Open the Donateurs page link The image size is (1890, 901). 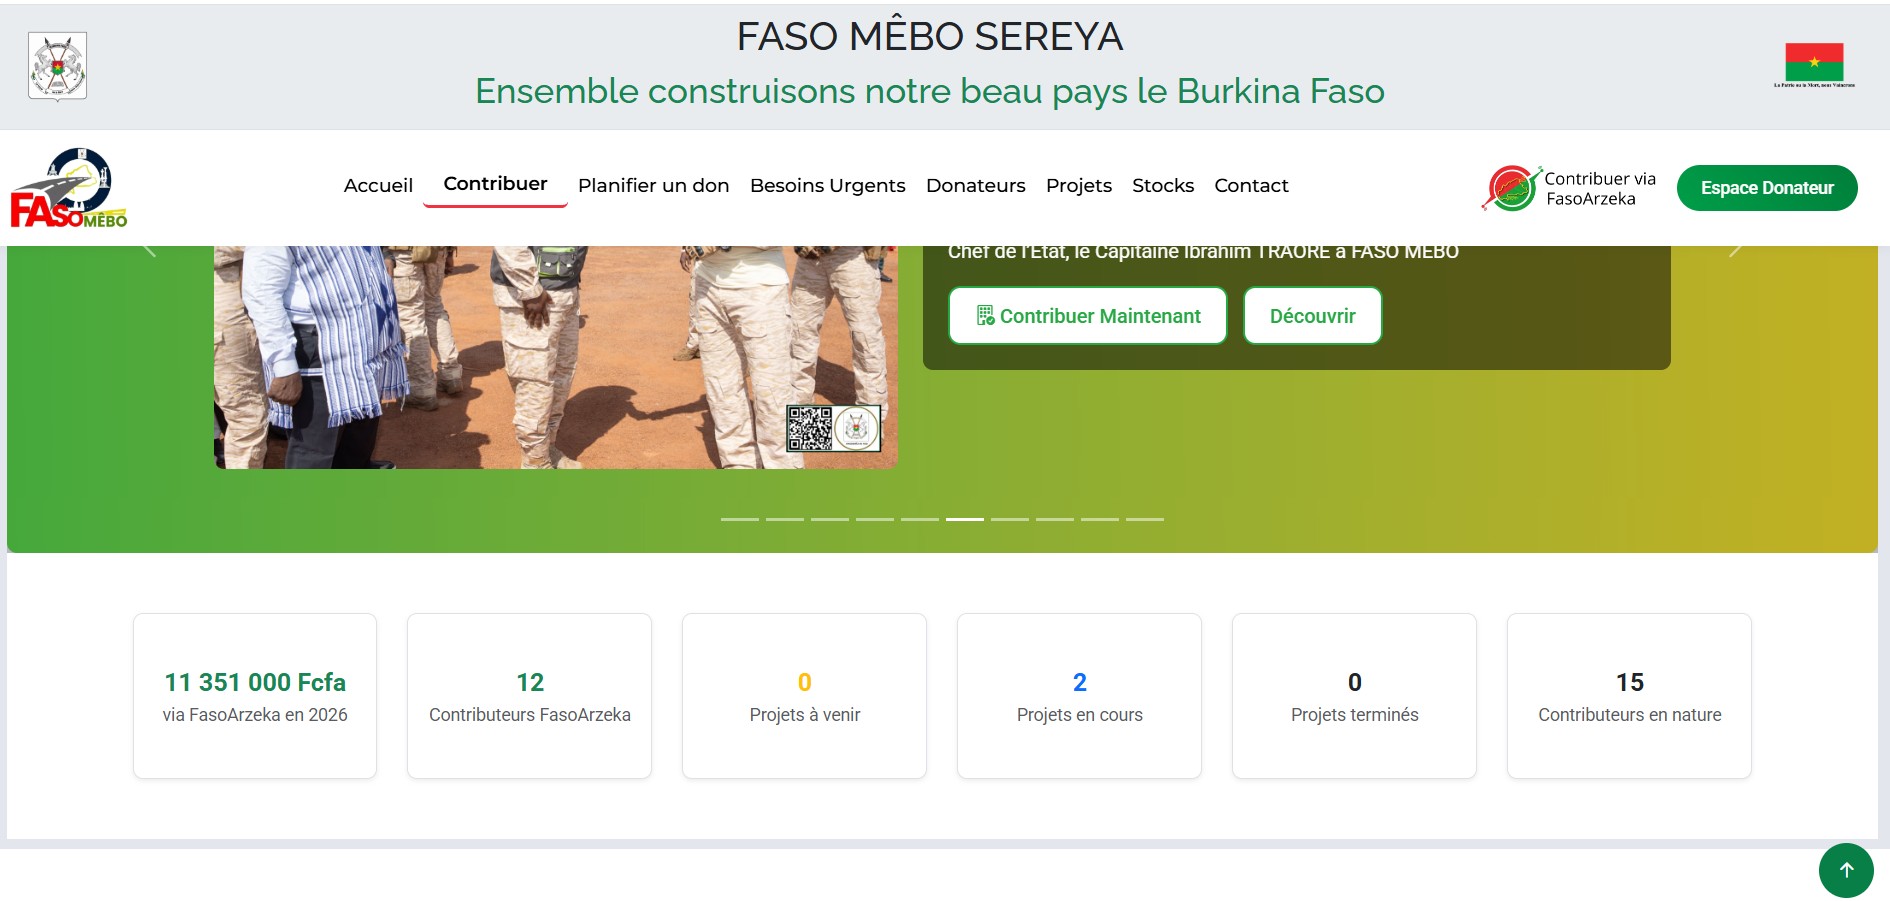(976, 186)
